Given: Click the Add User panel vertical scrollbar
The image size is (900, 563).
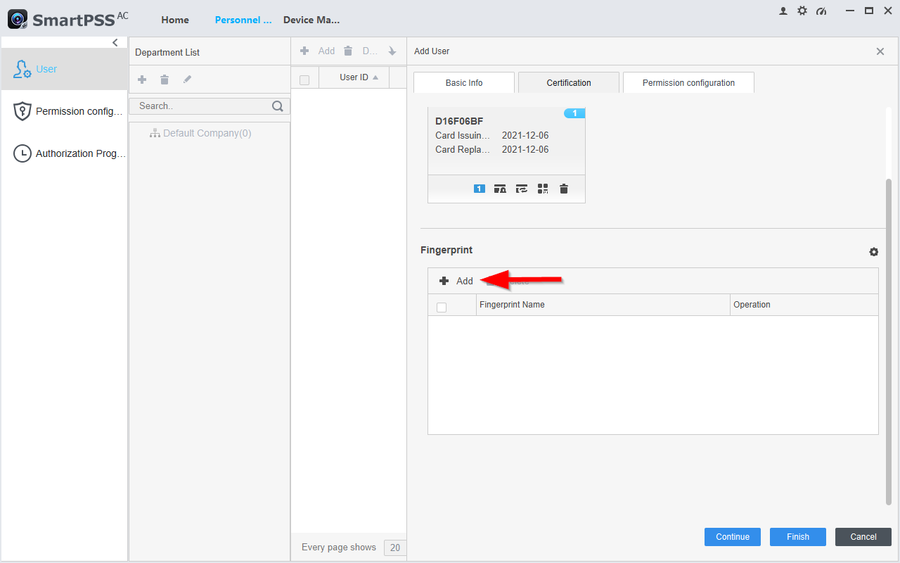Looking at the screenshot, I should (887, 340).
